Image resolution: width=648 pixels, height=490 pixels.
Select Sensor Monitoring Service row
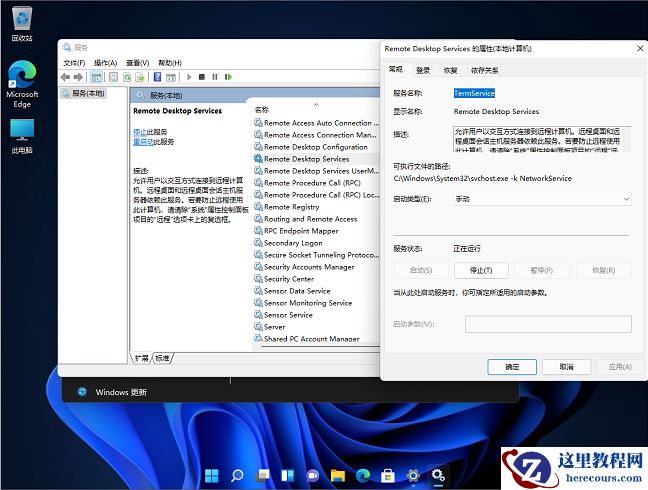point(316,303)
